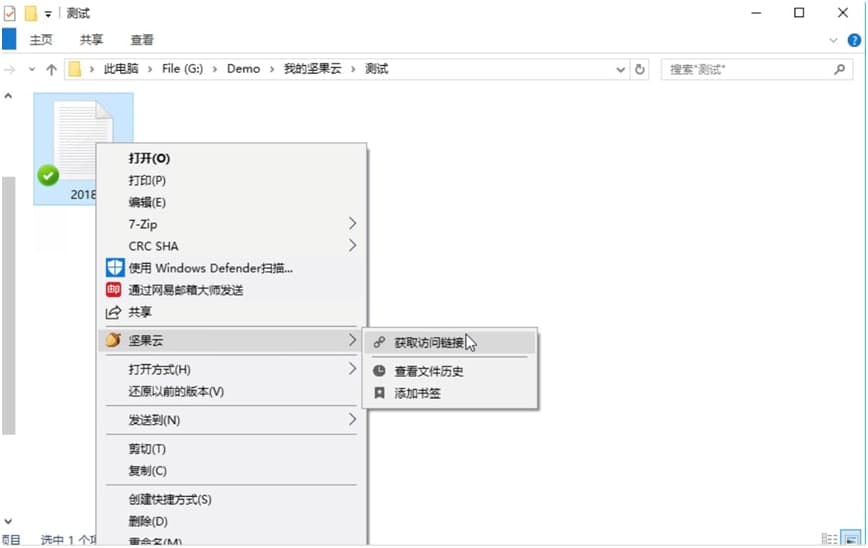Open 发送到(N) submenu
This screenshot has width=868, height=548.
(231, 420)
